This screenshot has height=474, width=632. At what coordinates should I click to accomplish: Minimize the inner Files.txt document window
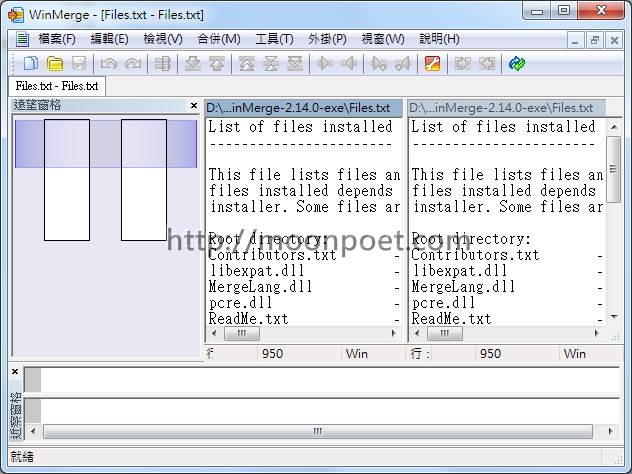576,40
